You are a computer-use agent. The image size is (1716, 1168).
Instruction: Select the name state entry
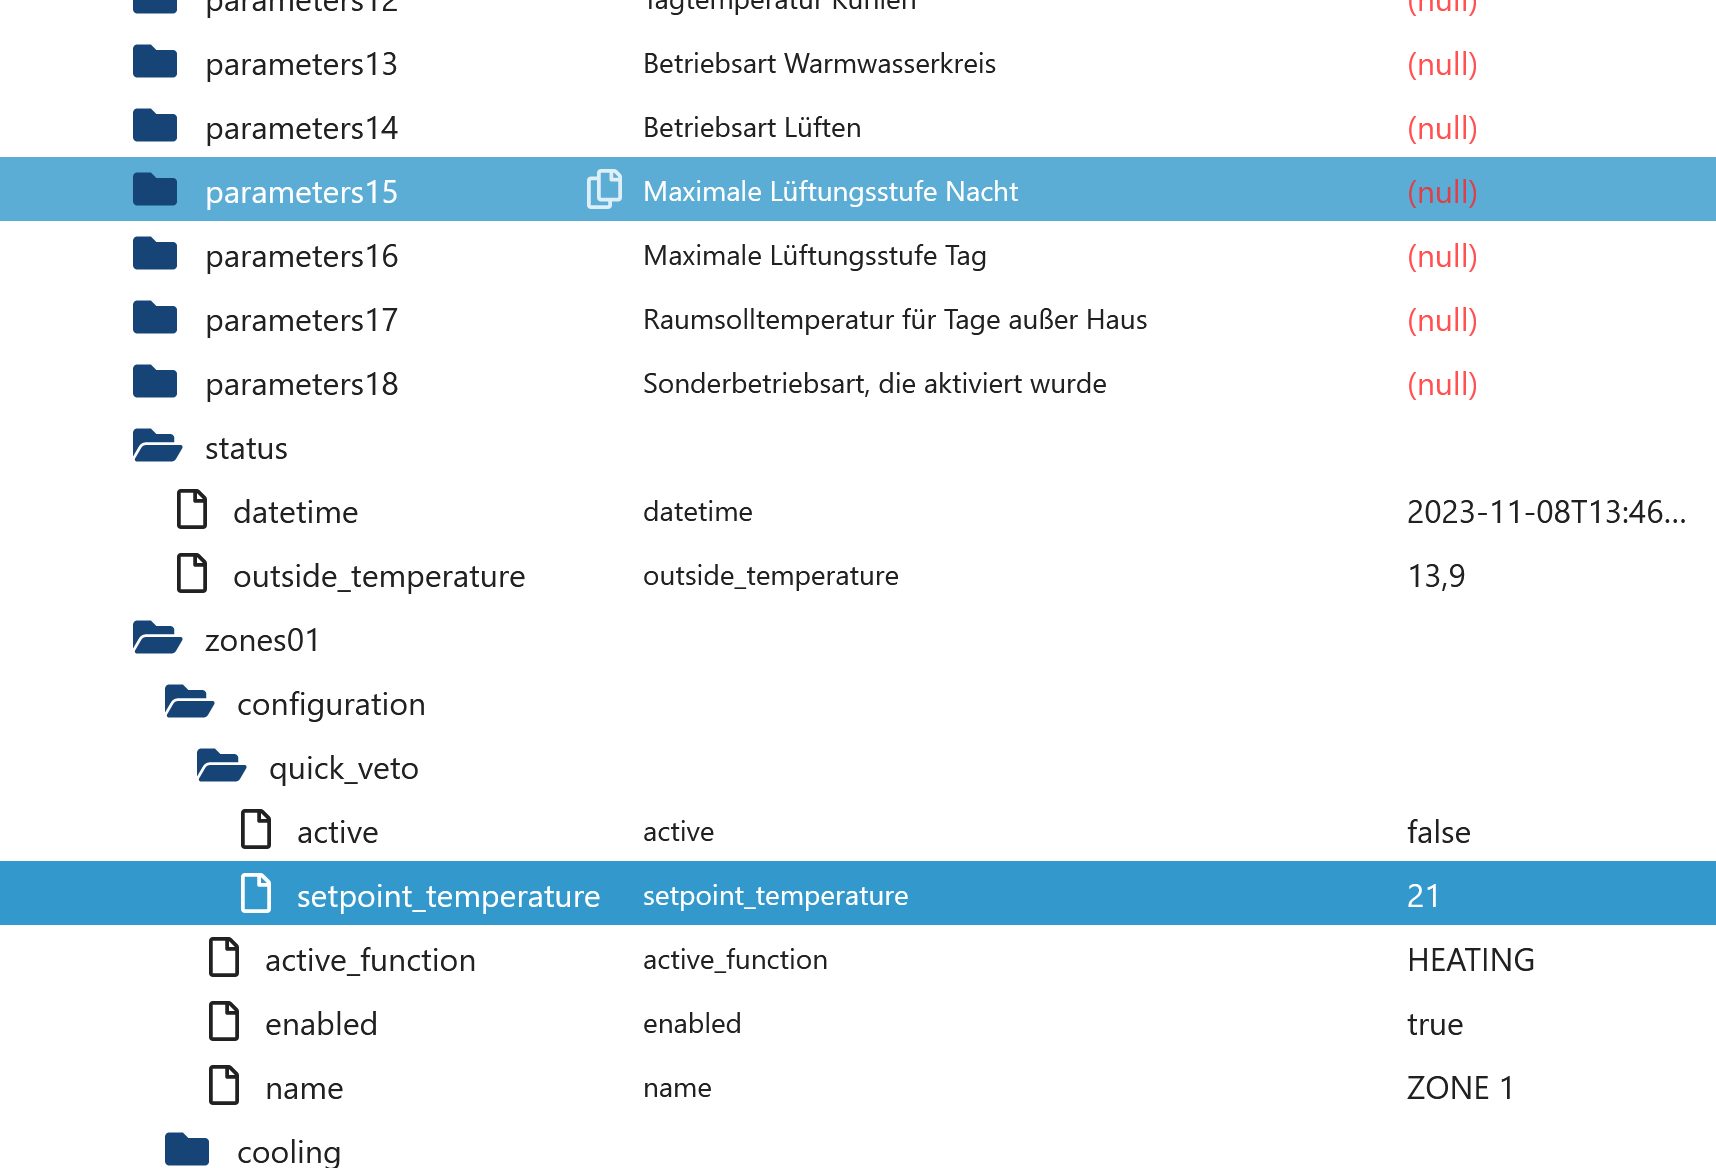pyautogui.click(x=304, y=1088)
